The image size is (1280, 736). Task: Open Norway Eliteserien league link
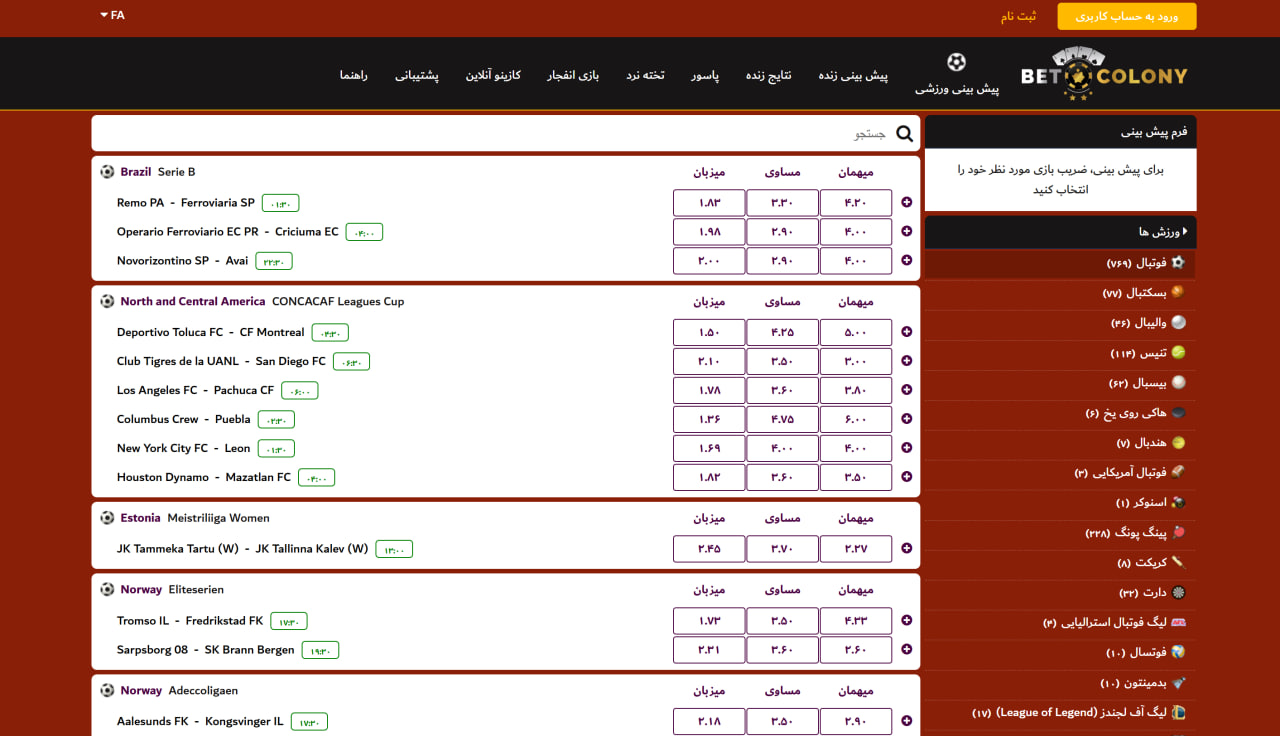click(x=172, y=590)
